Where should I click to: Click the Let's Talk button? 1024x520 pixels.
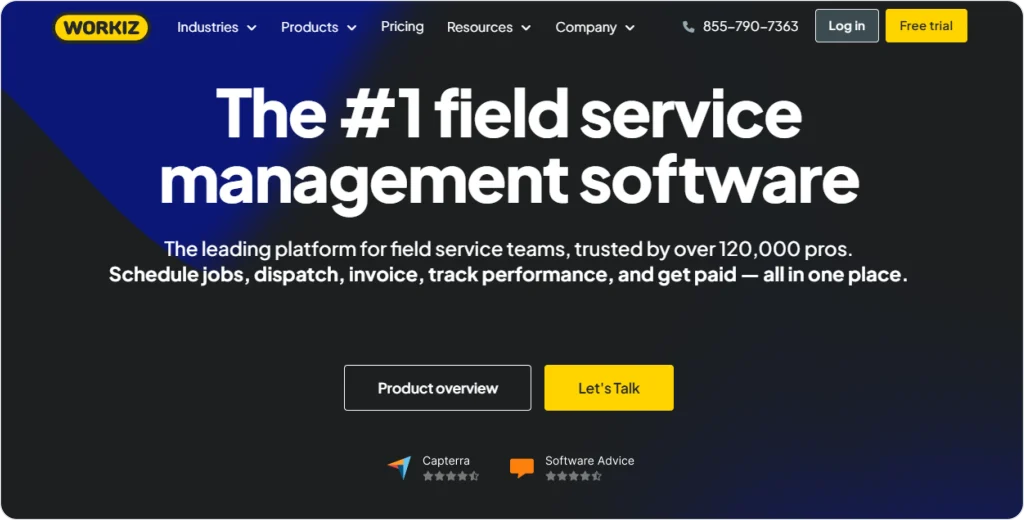pos(609,388)
